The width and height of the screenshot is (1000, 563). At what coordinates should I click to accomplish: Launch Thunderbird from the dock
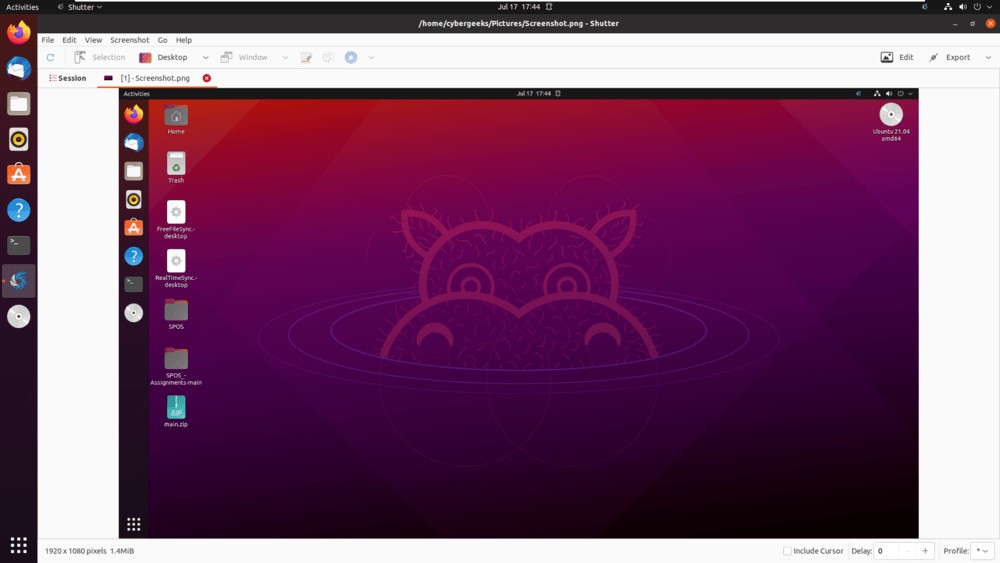pyautogui.click(x=18, y=68)
